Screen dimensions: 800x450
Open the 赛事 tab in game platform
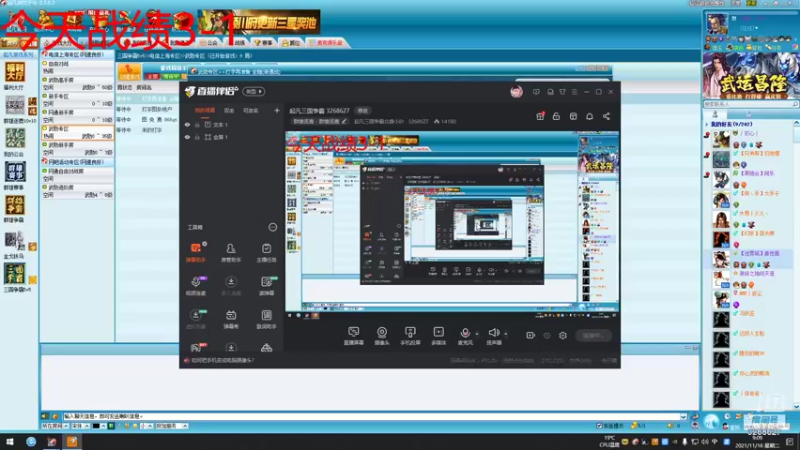264,43
